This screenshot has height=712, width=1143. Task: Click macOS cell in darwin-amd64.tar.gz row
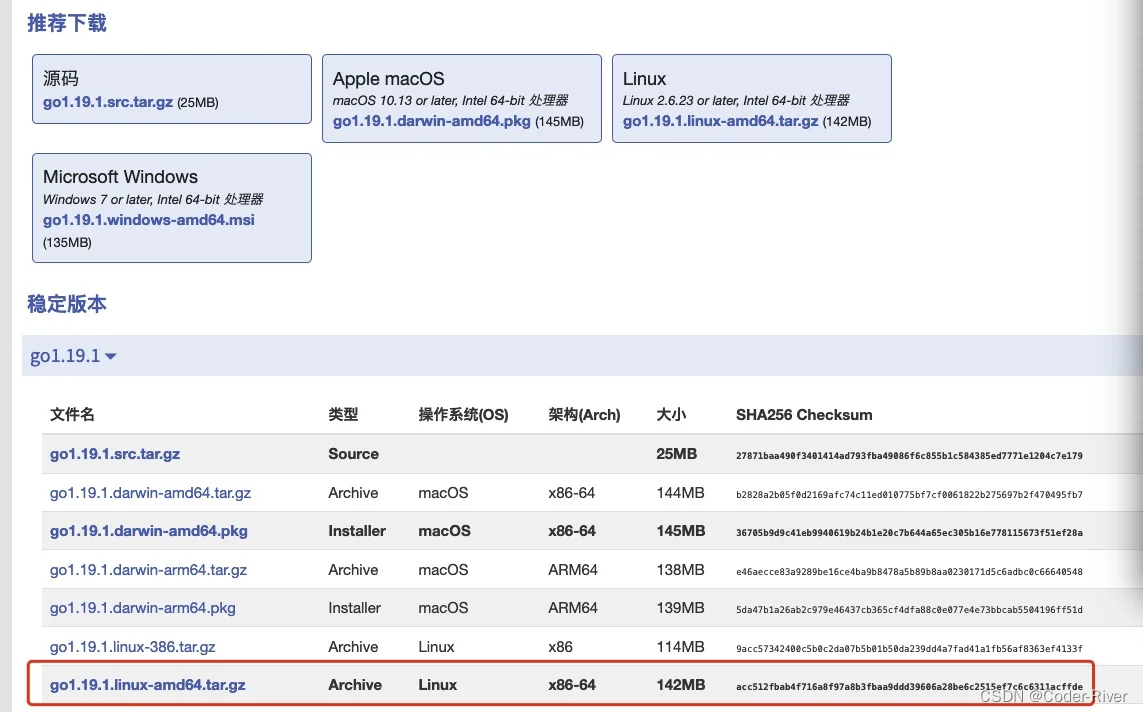(x=443, y=493)
